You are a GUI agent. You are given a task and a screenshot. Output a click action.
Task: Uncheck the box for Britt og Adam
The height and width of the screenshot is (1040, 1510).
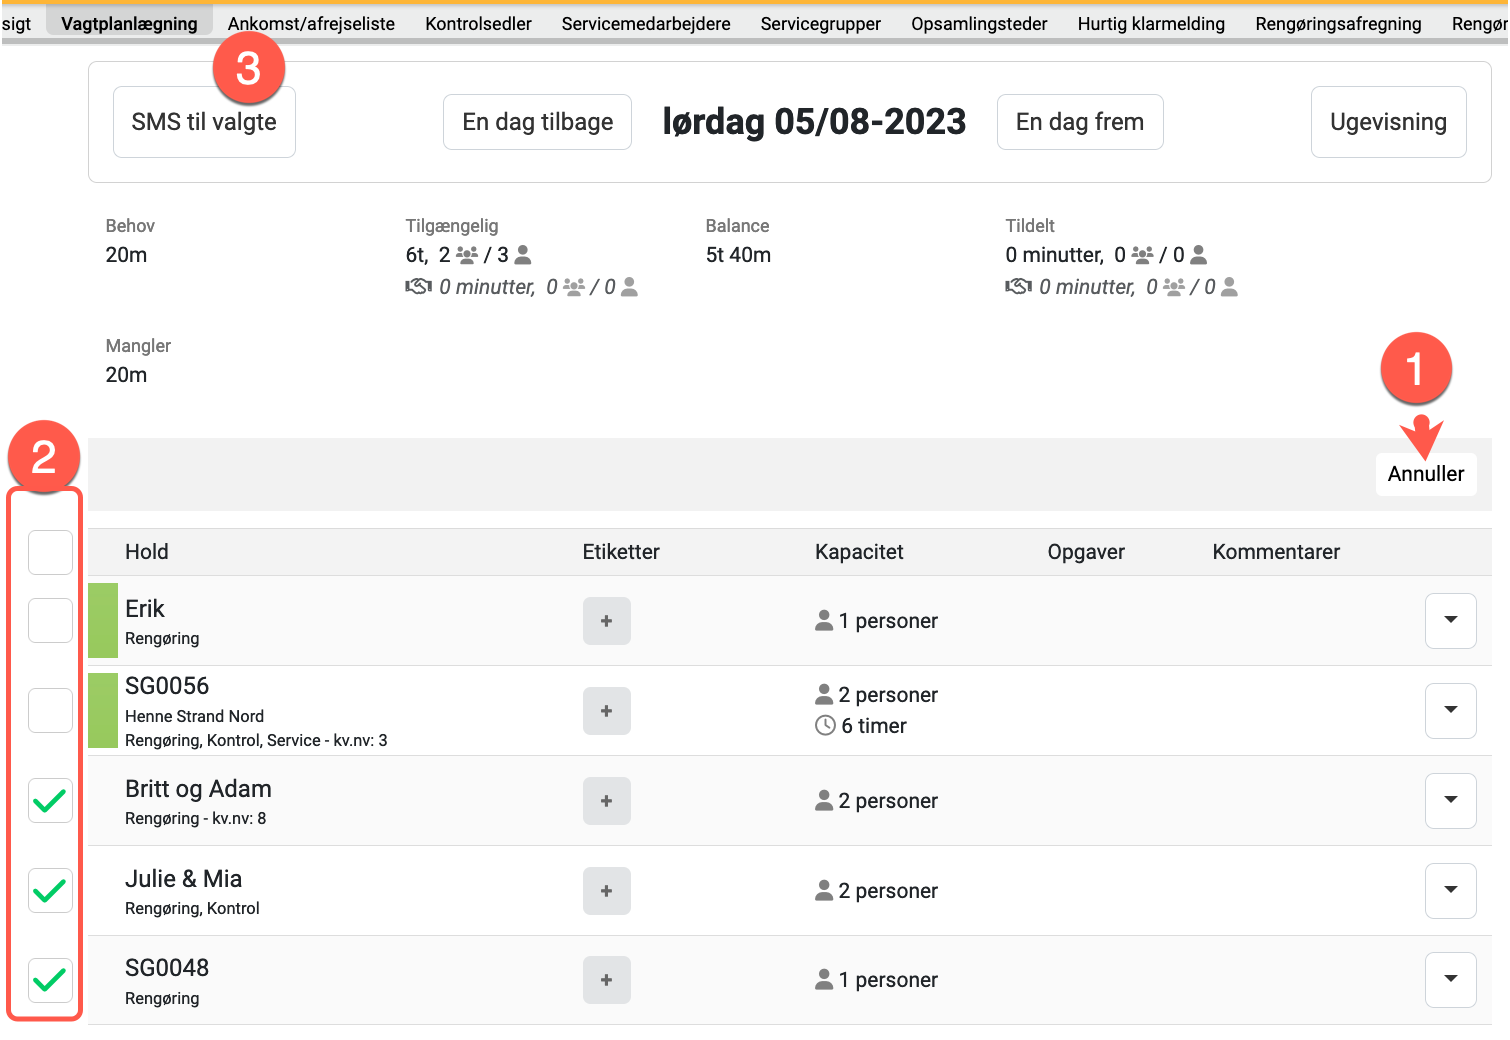pyautogui.click(x=50, y=800)
